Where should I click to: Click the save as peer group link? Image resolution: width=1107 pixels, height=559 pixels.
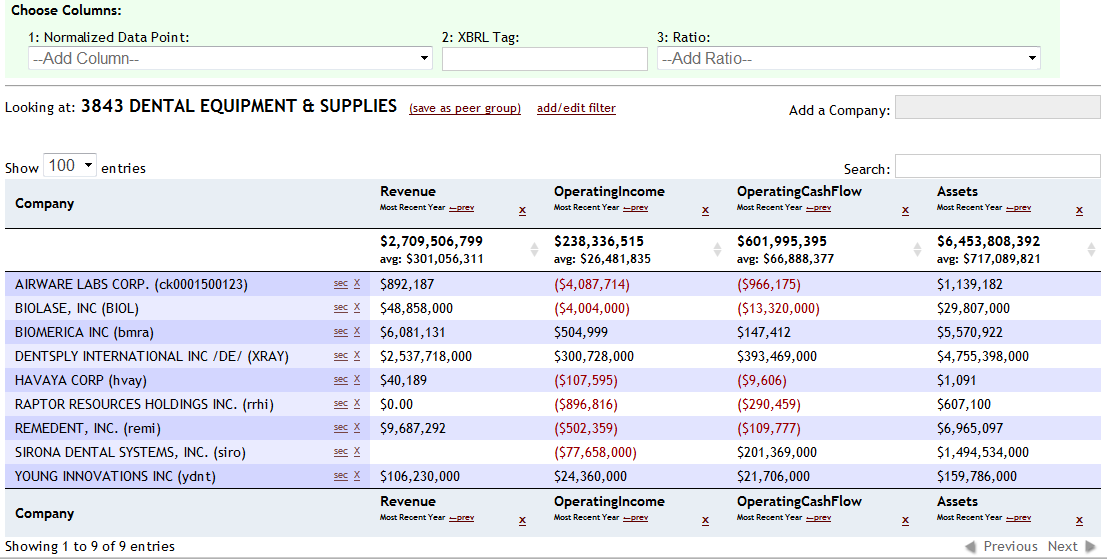click(465, 108)
